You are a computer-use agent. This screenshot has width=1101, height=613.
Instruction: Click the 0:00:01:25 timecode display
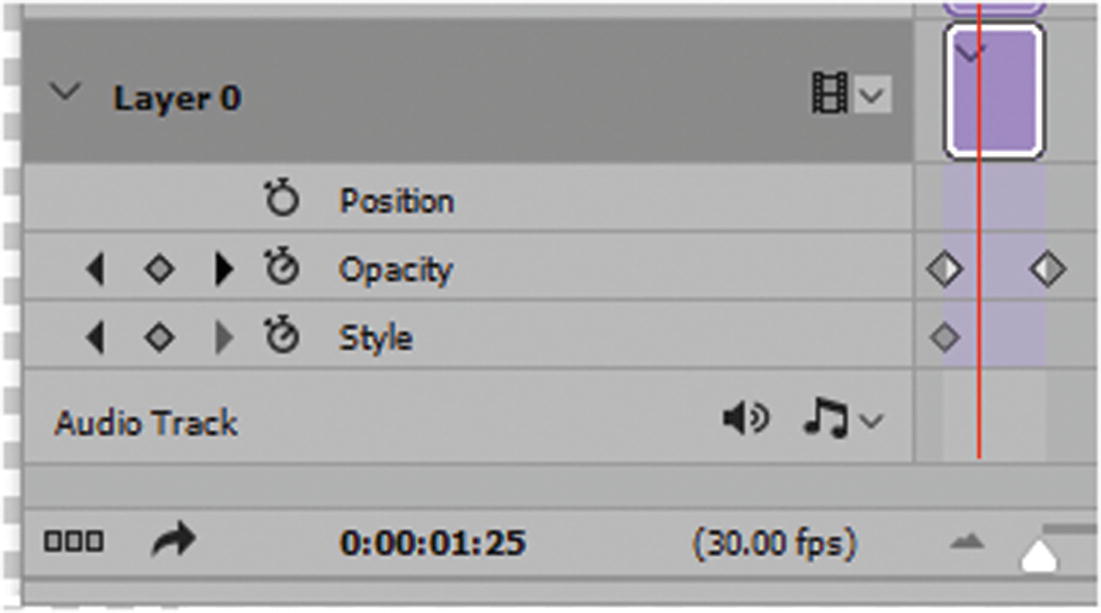pyautogui.click(x=432, y=544)
